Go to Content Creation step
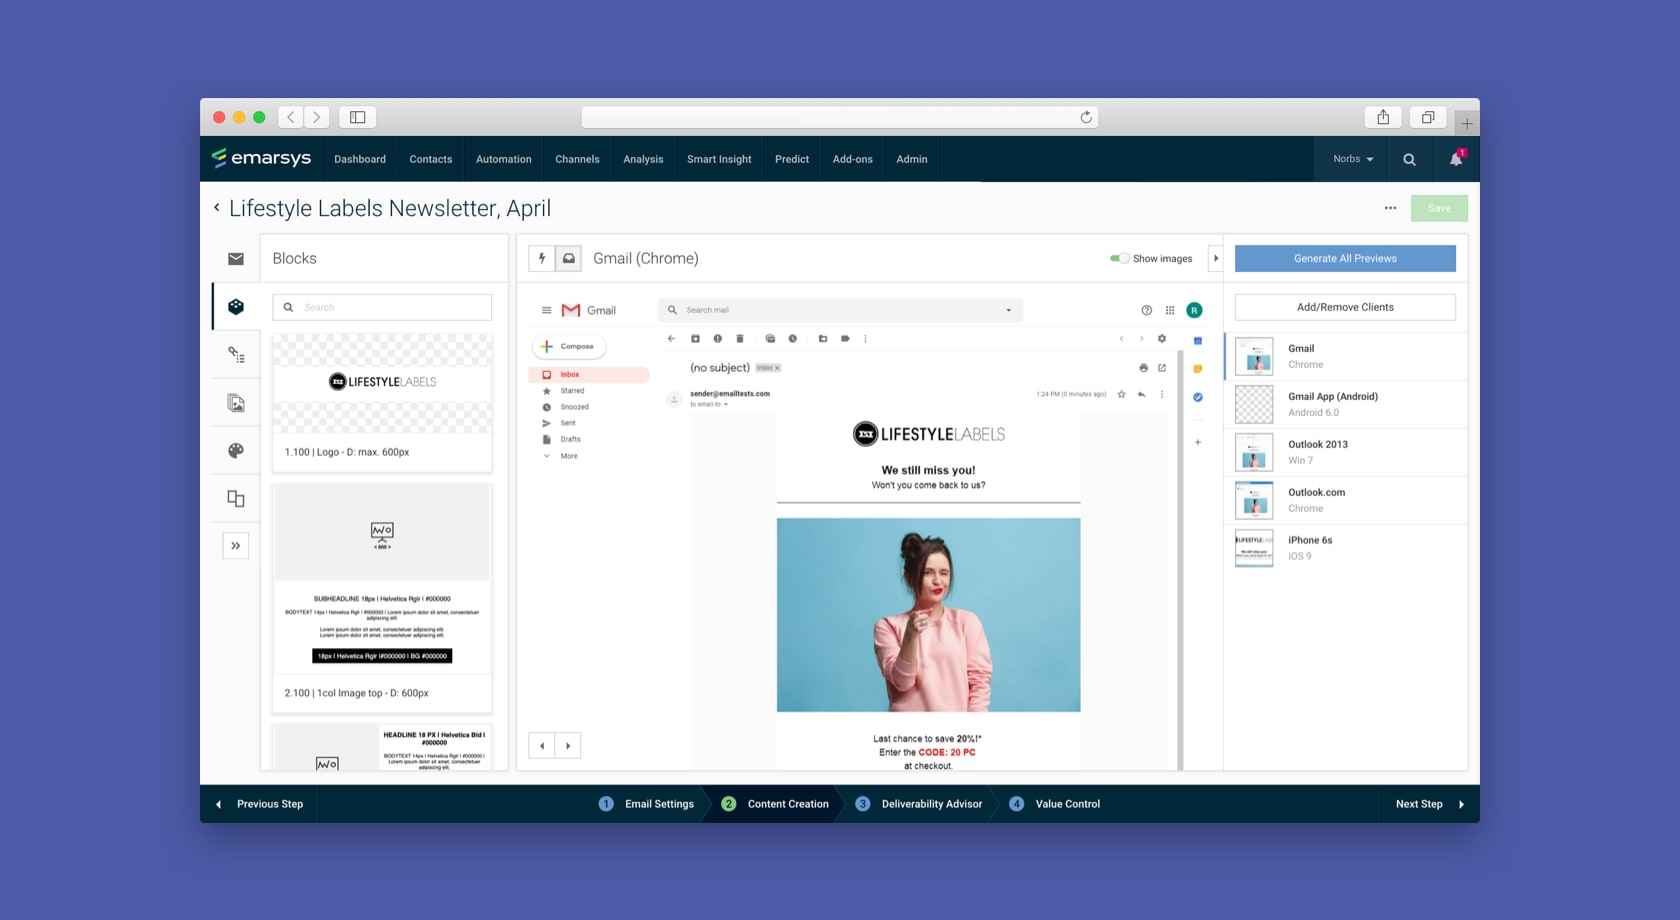This screenshot has height=920, width=1680. click(775, 804)
